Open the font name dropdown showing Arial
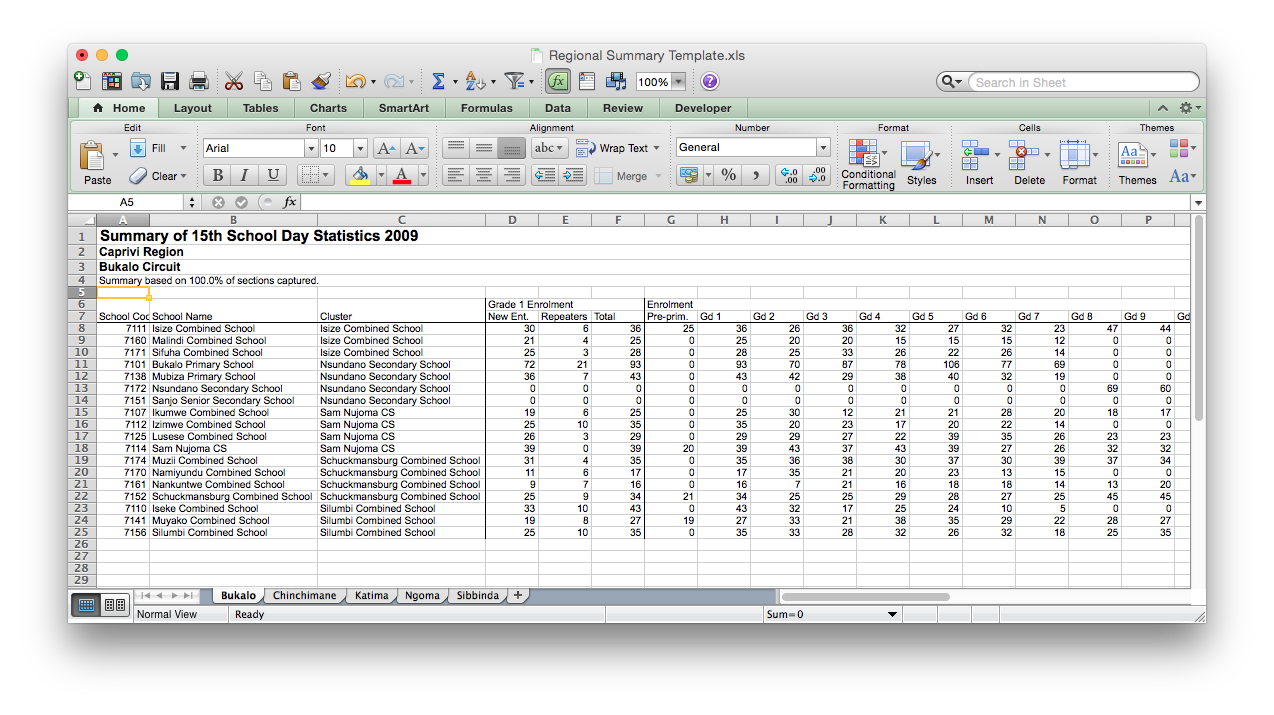 (x=310, y=148)
